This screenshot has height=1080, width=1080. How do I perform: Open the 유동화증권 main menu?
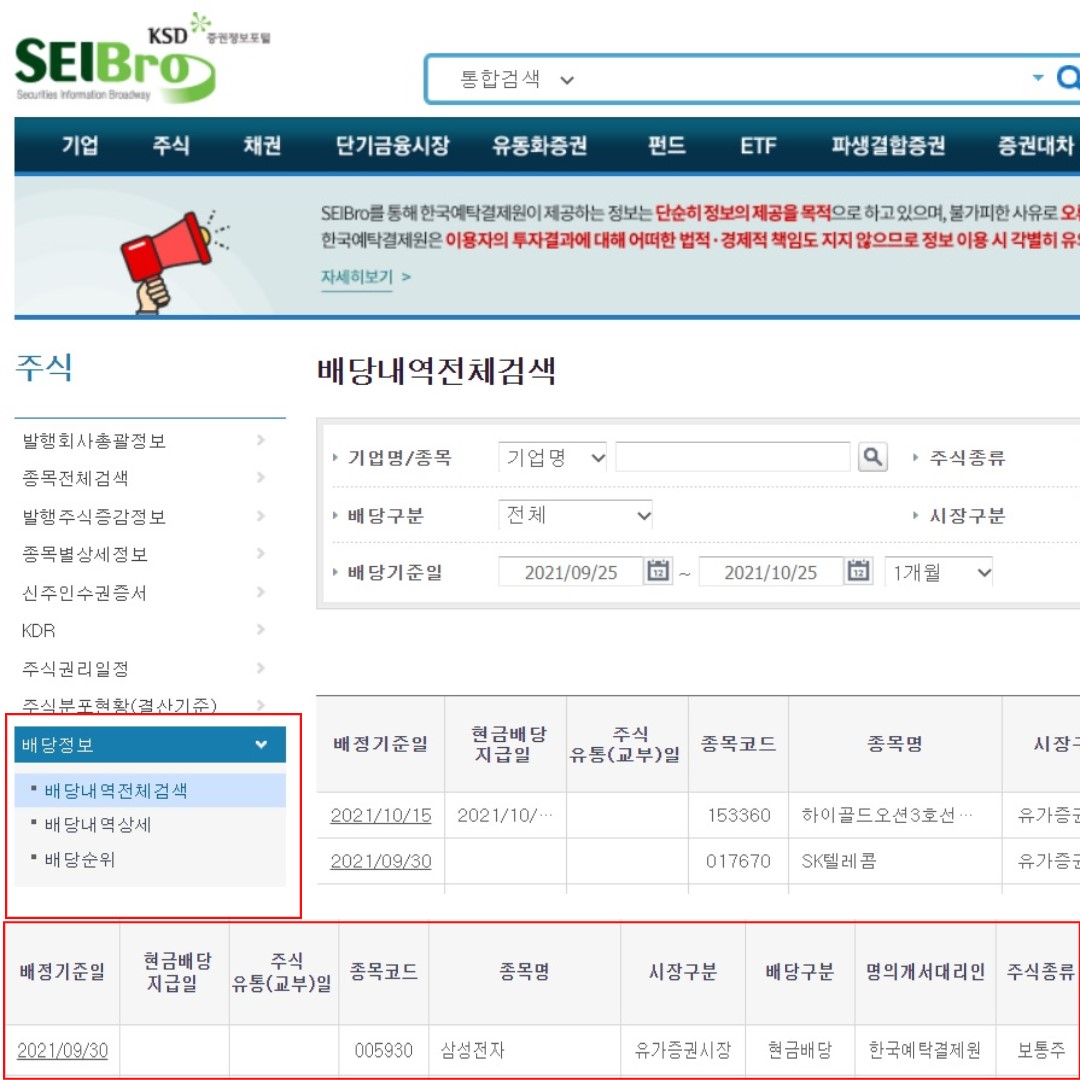[x=539, y=145]
